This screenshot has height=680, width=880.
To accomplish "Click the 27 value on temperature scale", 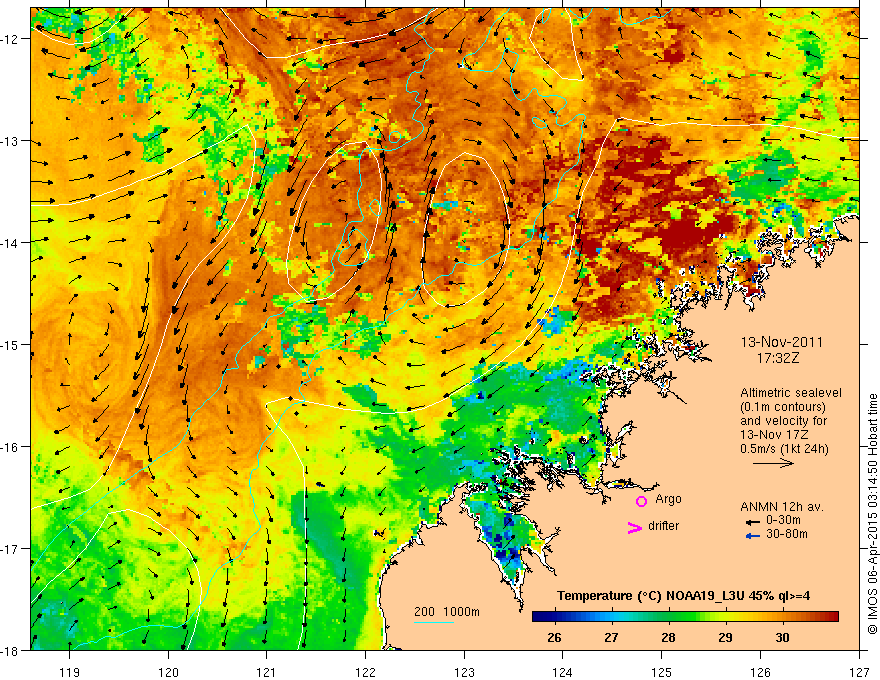I will tap(611, 637).
